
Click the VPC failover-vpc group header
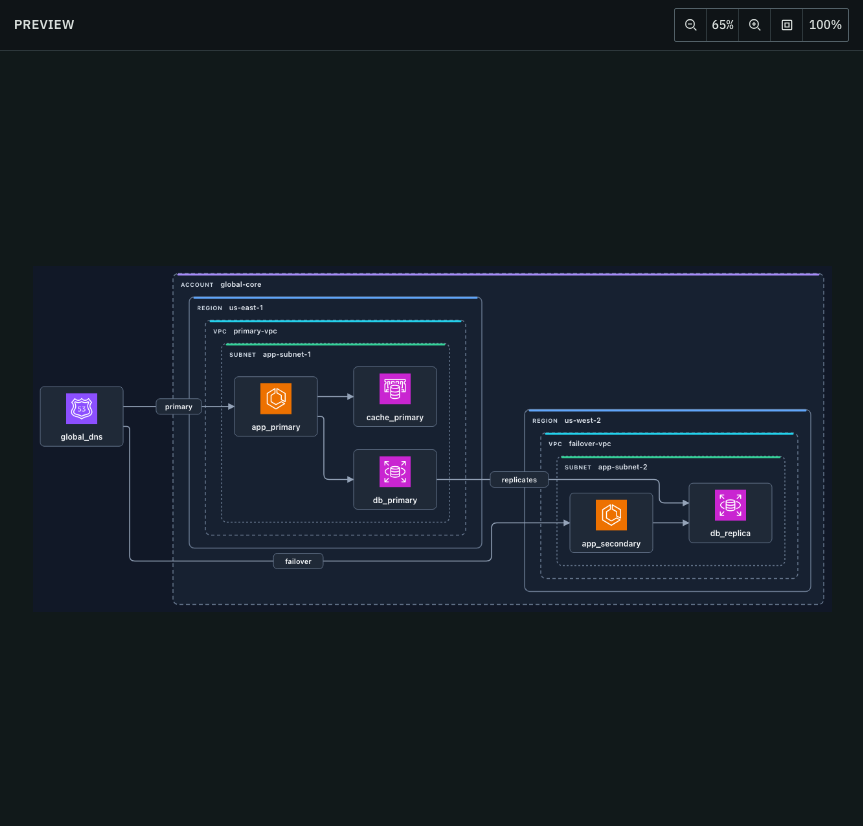click(580, 444)
